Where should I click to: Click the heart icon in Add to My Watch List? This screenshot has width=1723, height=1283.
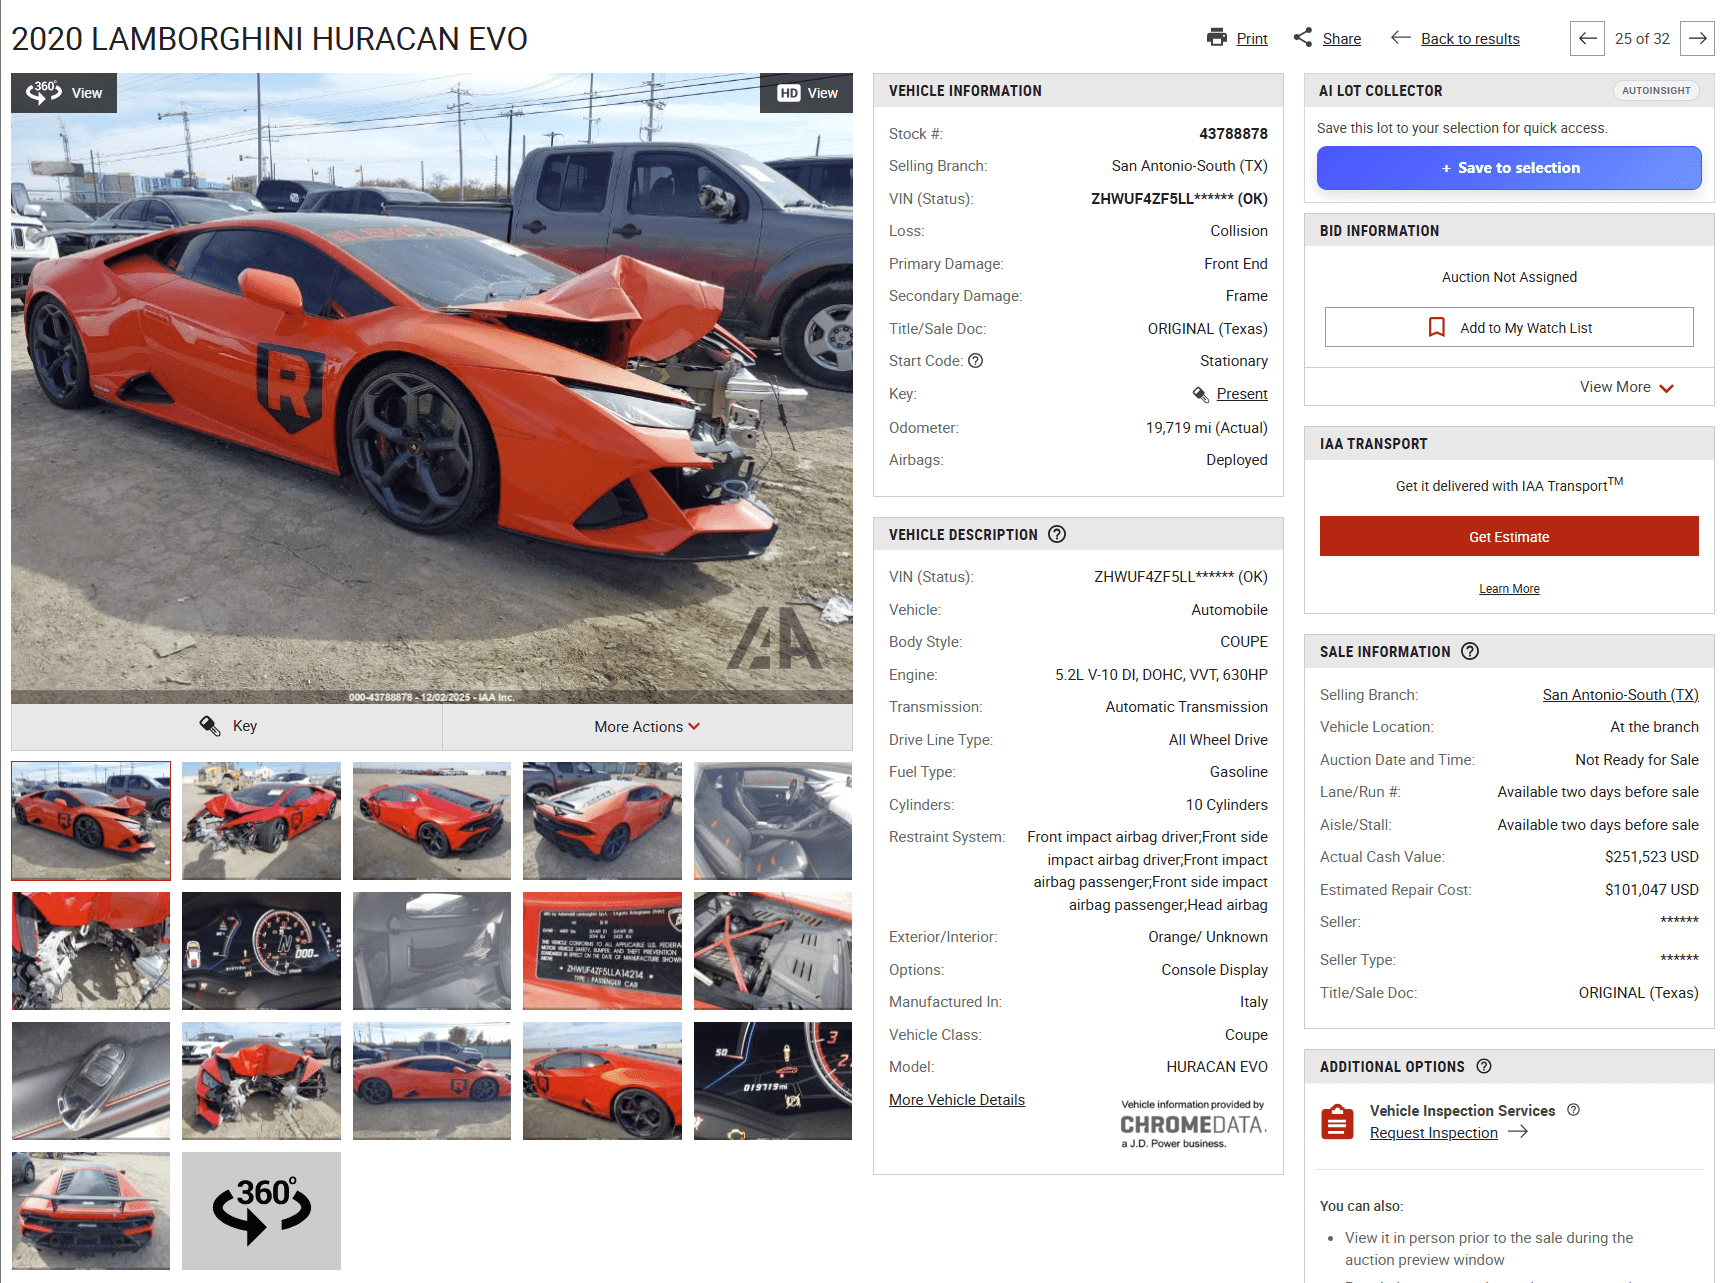click(x=1437, y=327)
